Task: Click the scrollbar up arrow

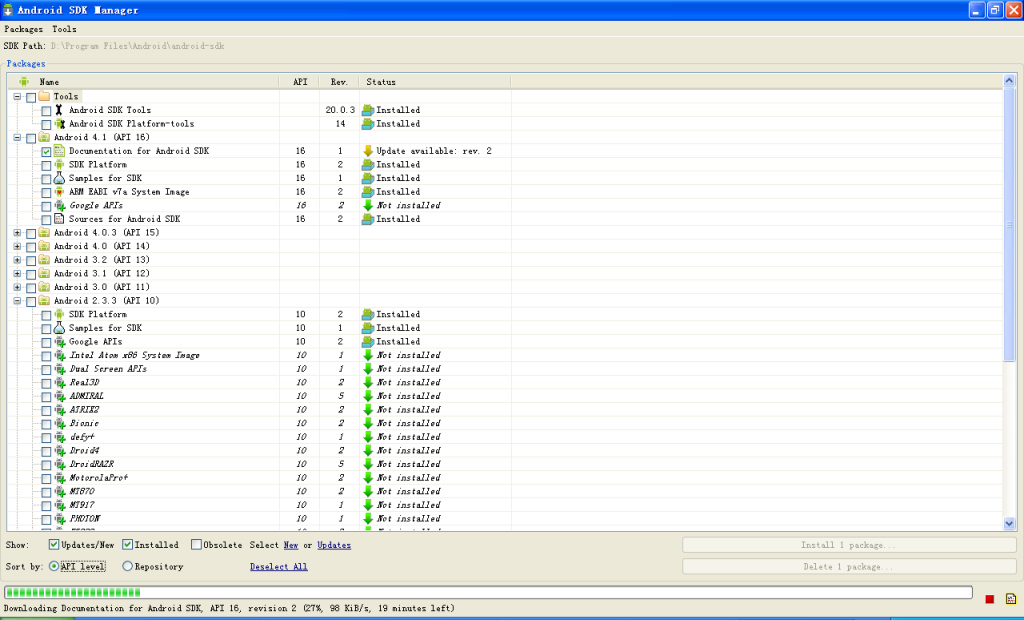Action: tap(1009, 80)
